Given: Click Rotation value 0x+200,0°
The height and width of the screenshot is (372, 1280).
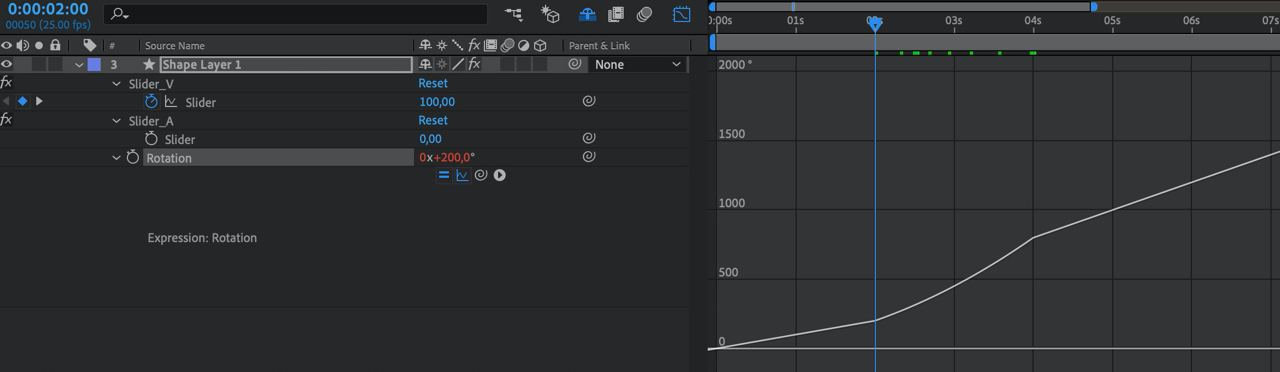Looking at the screenshot, I should click(447, 157).
